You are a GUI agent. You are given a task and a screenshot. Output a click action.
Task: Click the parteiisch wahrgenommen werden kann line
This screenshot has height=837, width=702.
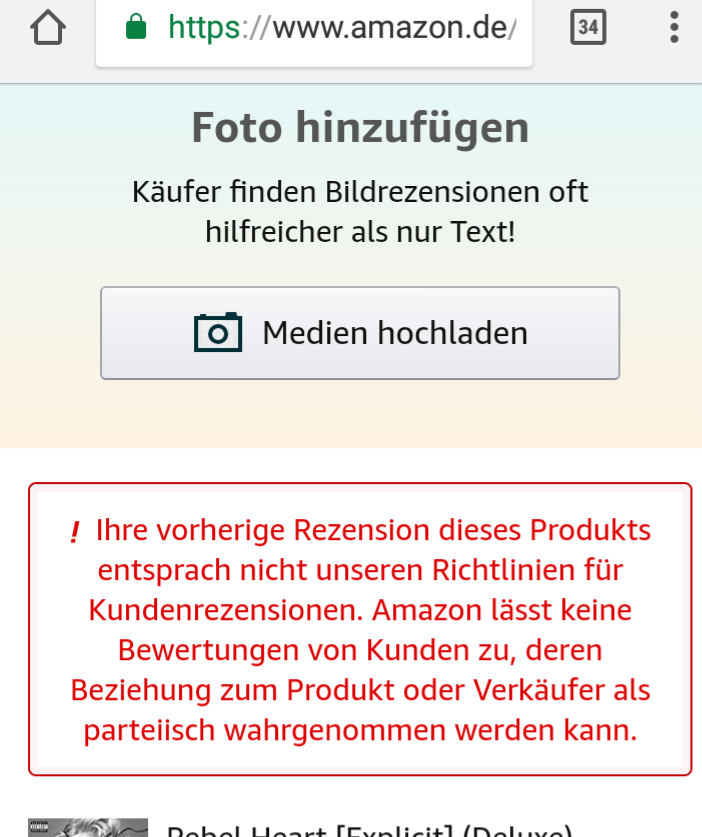coord(360,730)
